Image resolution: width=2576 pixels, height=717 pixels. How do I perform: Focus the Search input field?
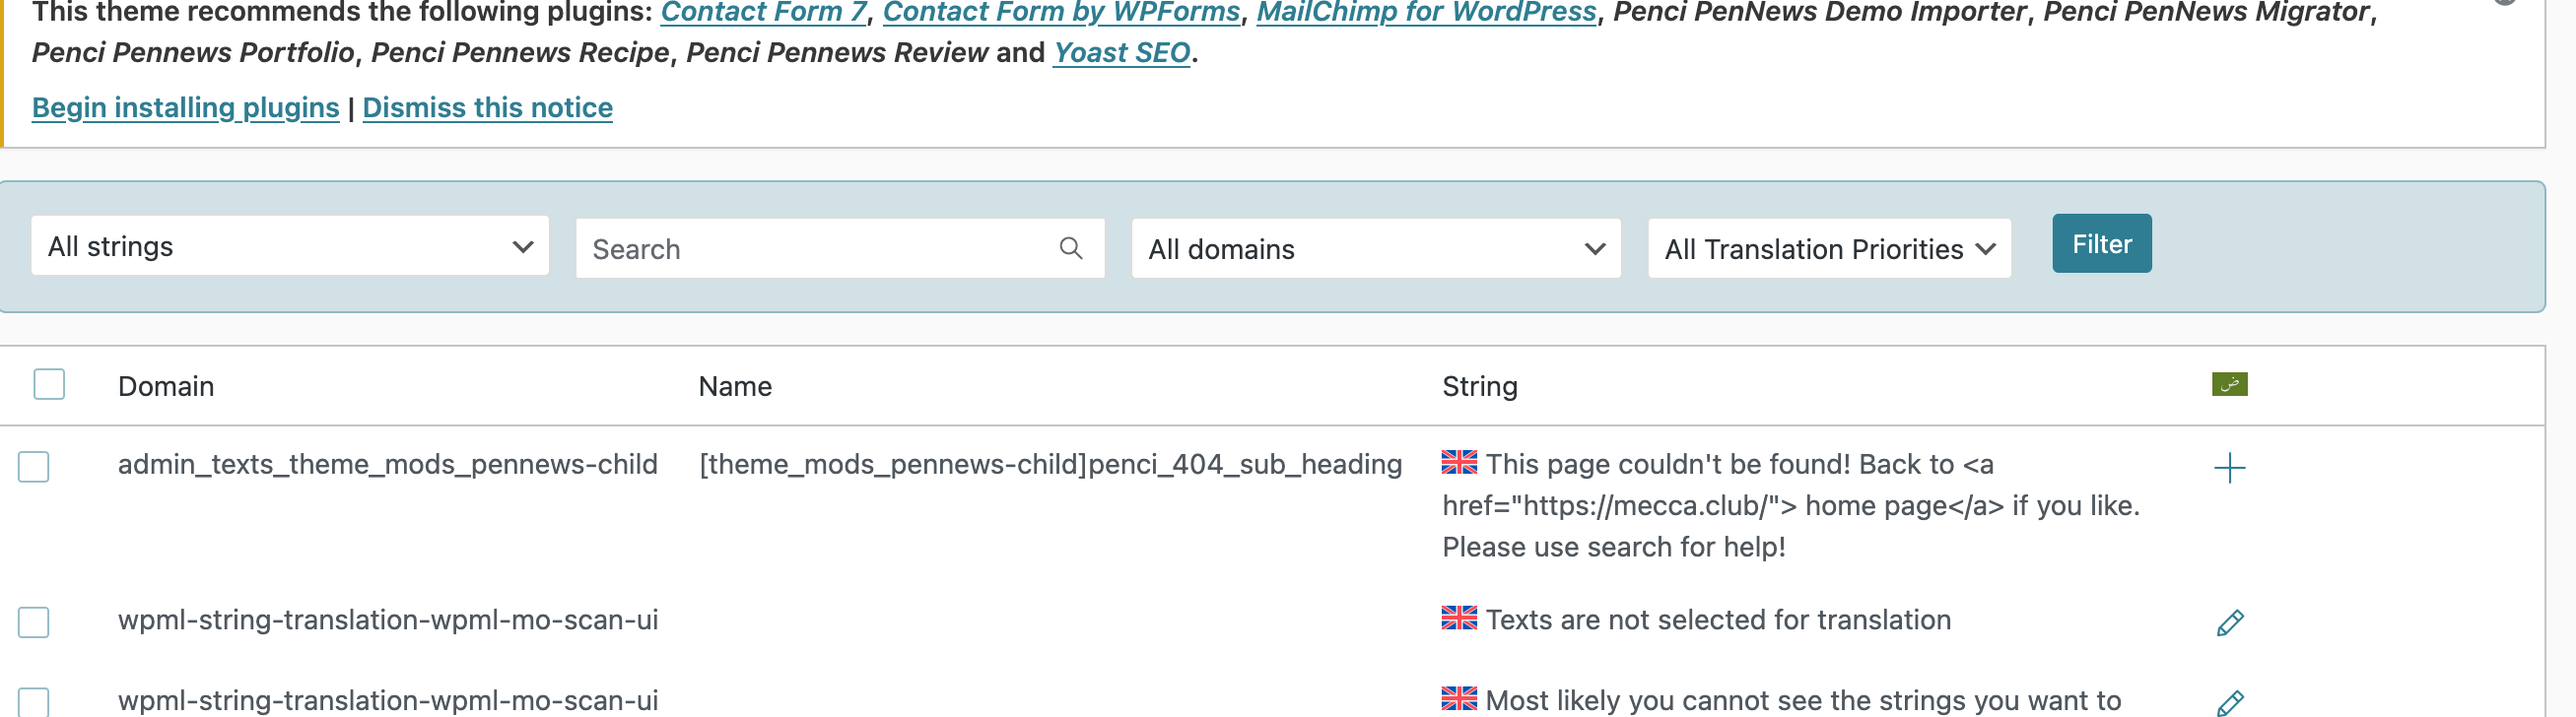click(x=820, y=249)
